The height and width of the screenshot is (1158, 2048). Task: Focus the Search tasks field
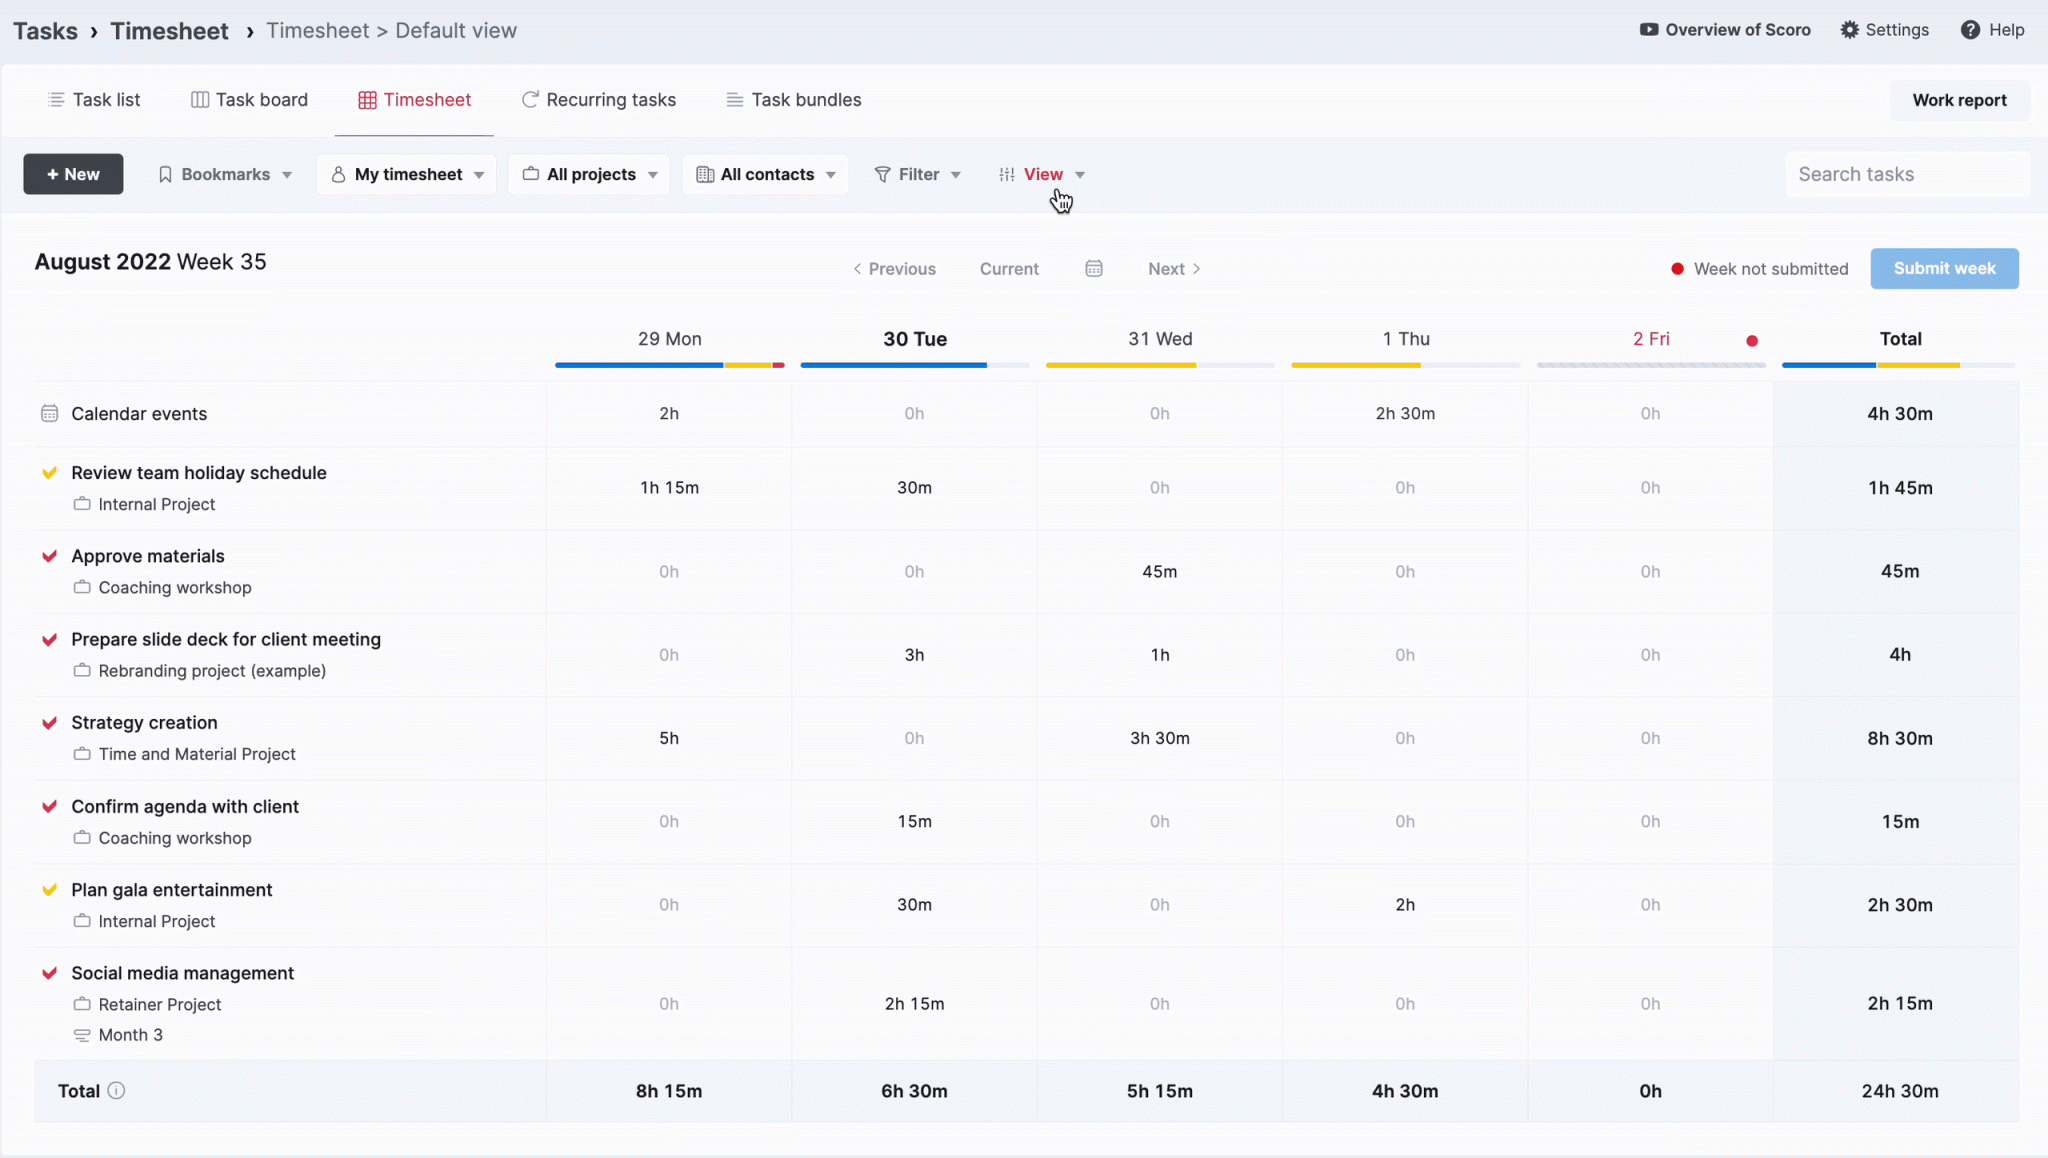coord(1907,174)
